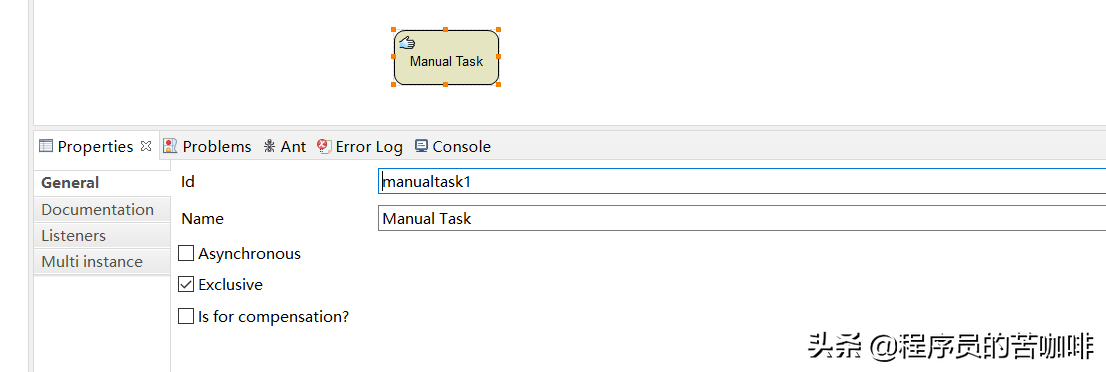The width and height of the screenshot is (1106, 372).
Task: Uncheck the Exclusive checkbox
Action: pyautogui.click(x=186, y=284)
